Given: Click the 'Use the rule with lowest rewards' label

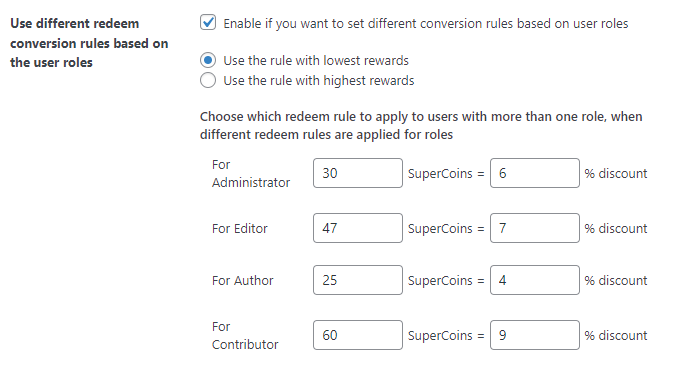Looking at the screenshot, I should tap(316, 61).
